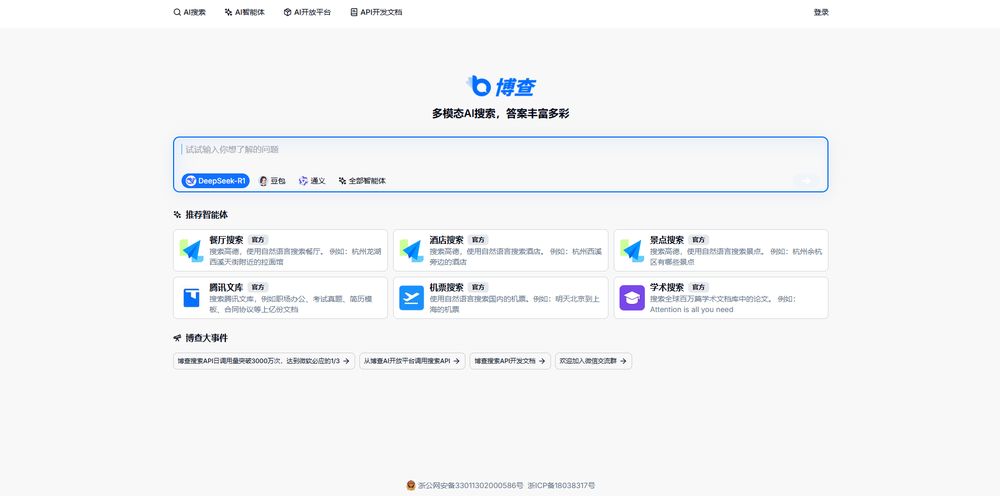Screen dimensions: 1000x496
Task: Click the AI智能体 nav icon
Action: [x=228, y=12]
